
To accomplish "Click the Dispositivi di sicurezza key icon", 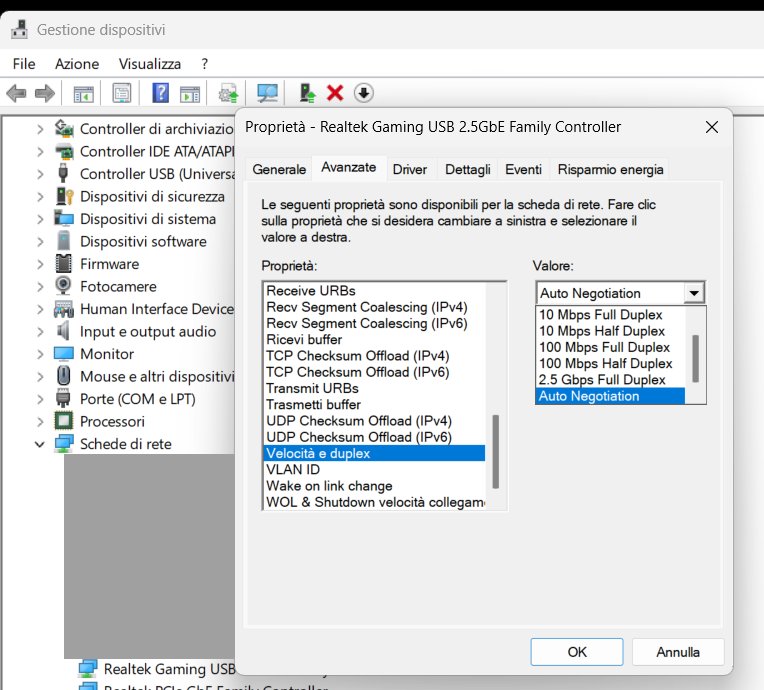I will 64,196.
